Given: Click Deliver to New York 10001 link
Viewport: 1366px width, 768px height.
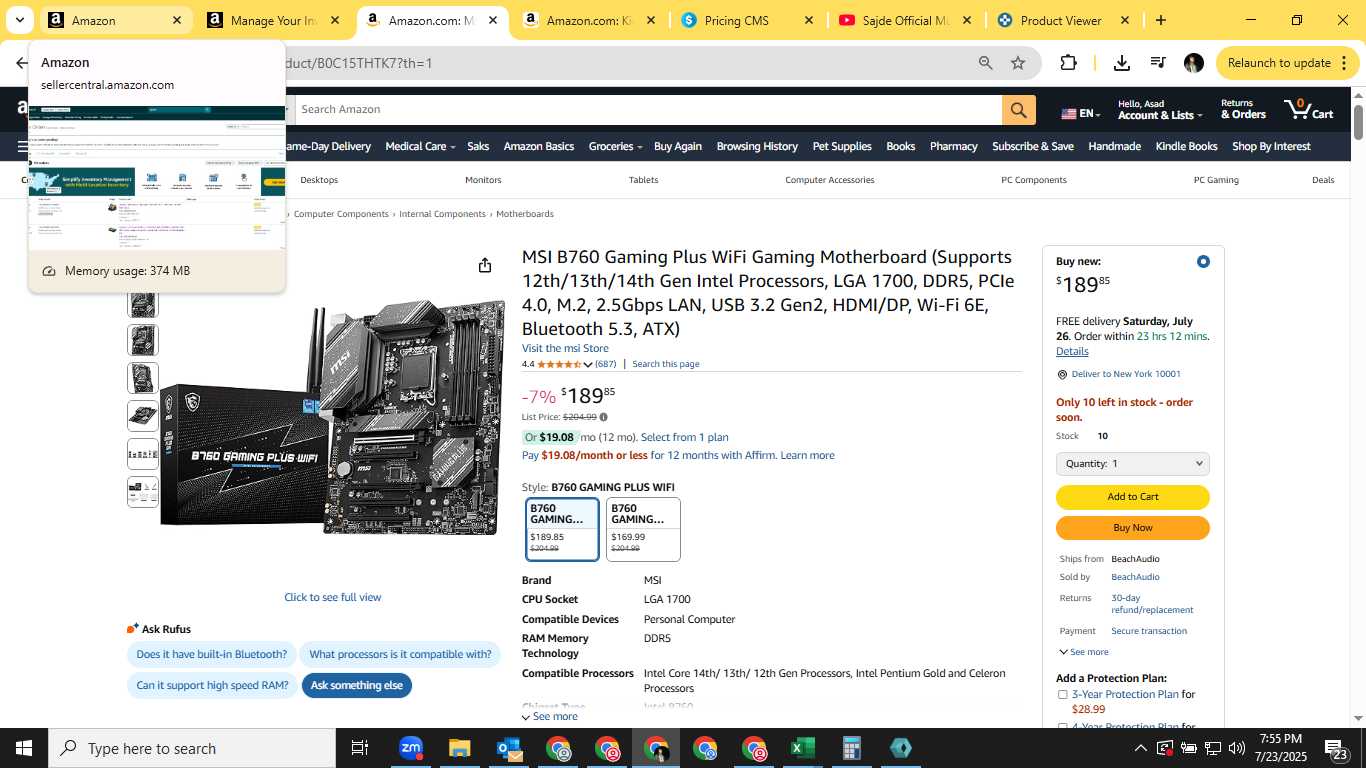Looking at the screenshot, I should tap(1126, 374).
